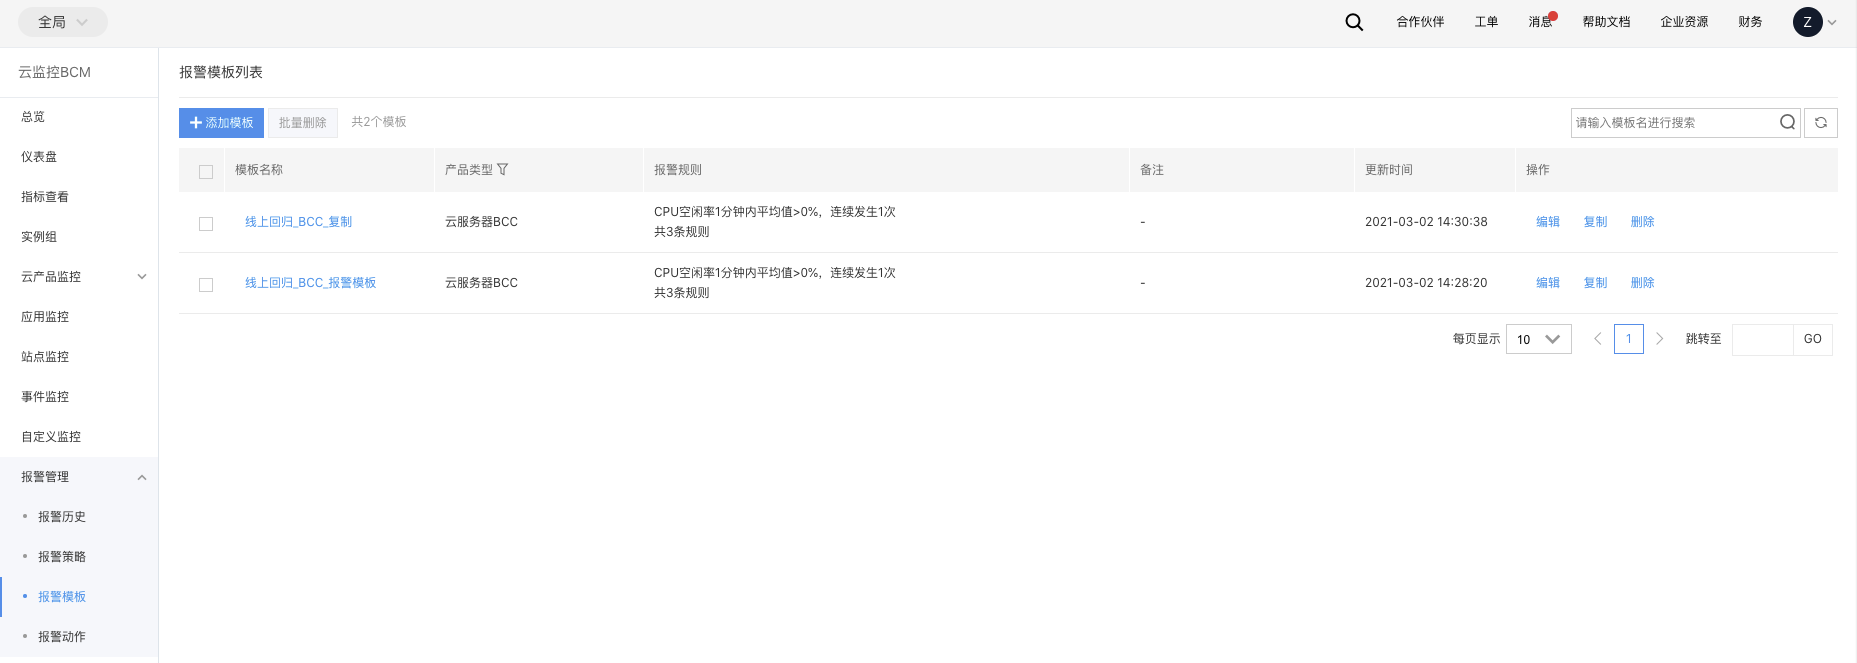1857x663 pixels.
Task: Click the template search magnifier icon
Action: [x=1787, y=123]
